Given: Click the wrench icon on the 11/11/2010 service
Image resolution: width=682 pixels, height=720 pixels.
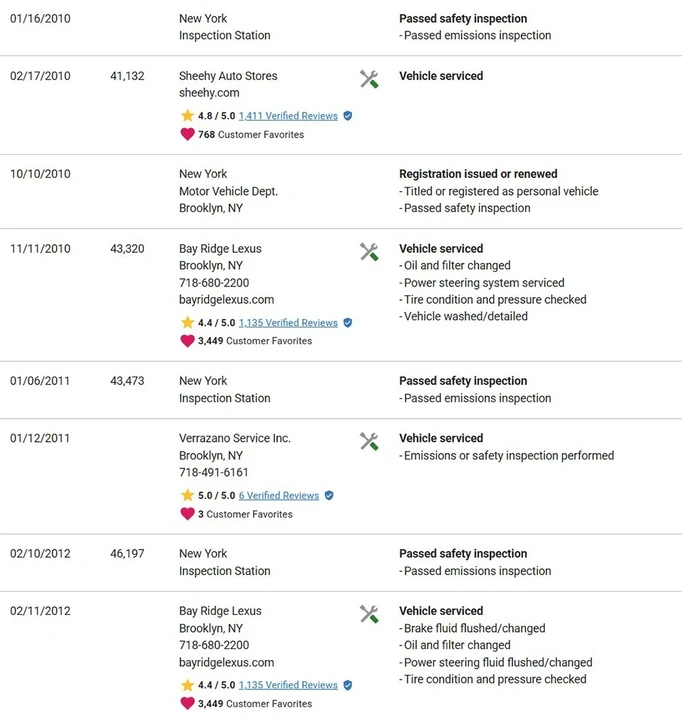Looking at the screenshot, I should [369, 252].
